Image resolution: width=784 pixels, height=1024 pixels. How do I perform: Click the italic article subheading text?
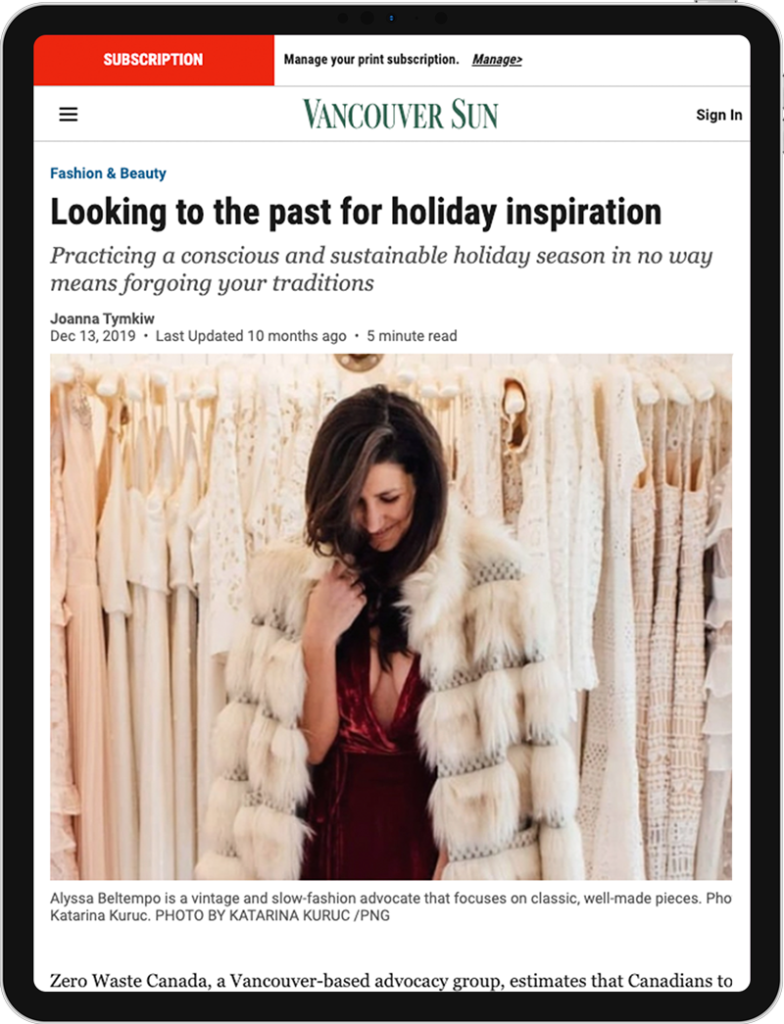(382, 269)
